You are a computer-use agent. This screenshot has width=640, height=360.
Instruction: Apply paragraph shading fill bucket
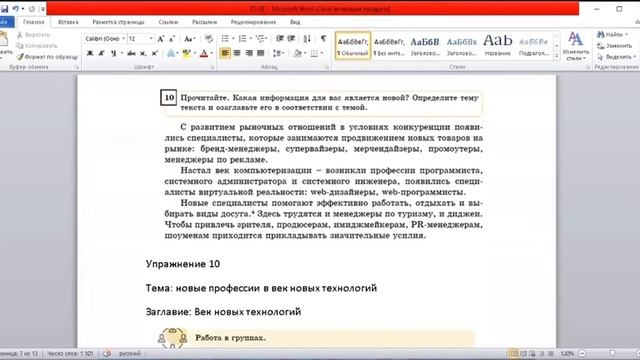(x=298, y=53)
